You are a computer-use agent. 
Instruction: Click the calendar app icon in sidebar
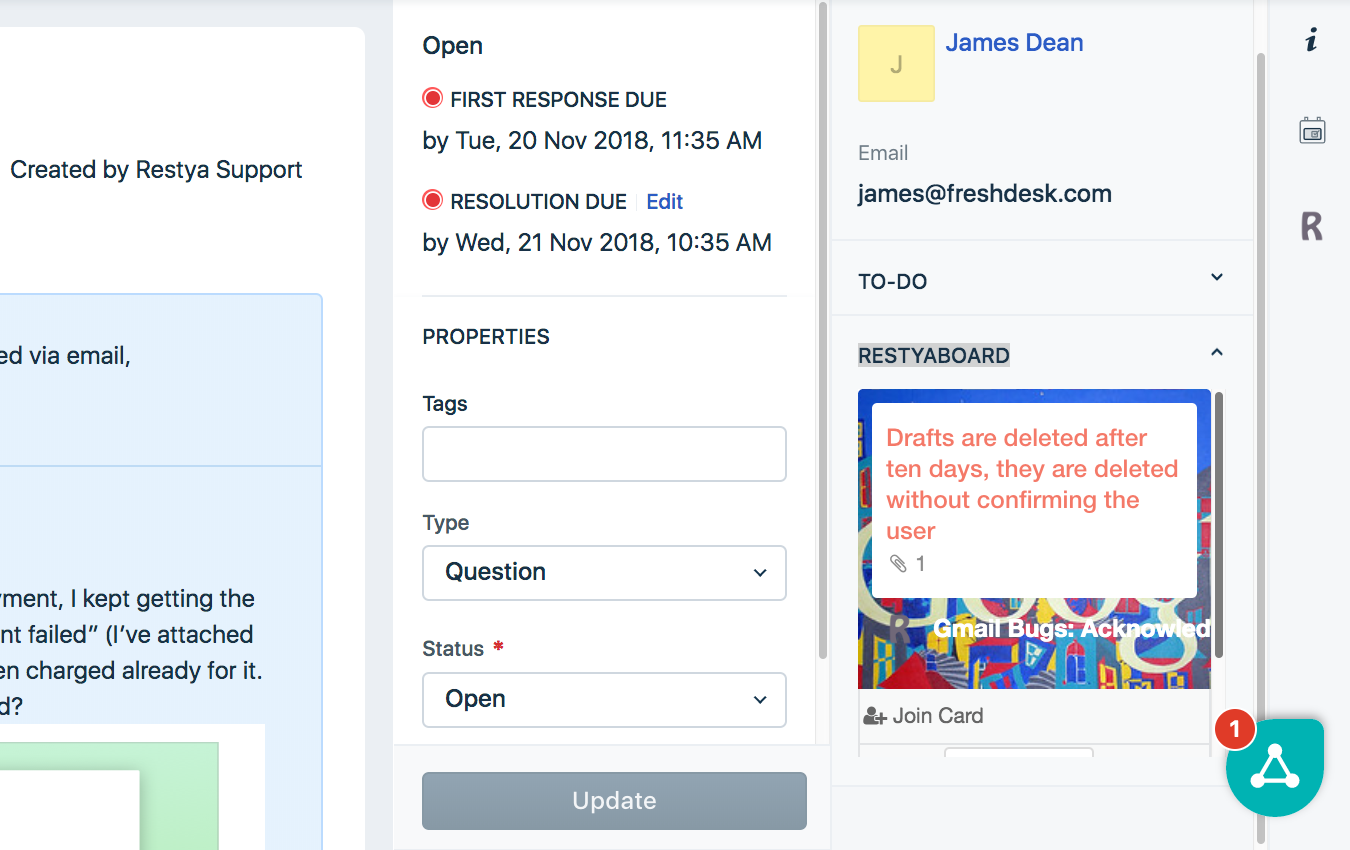tap(1312, 130)
